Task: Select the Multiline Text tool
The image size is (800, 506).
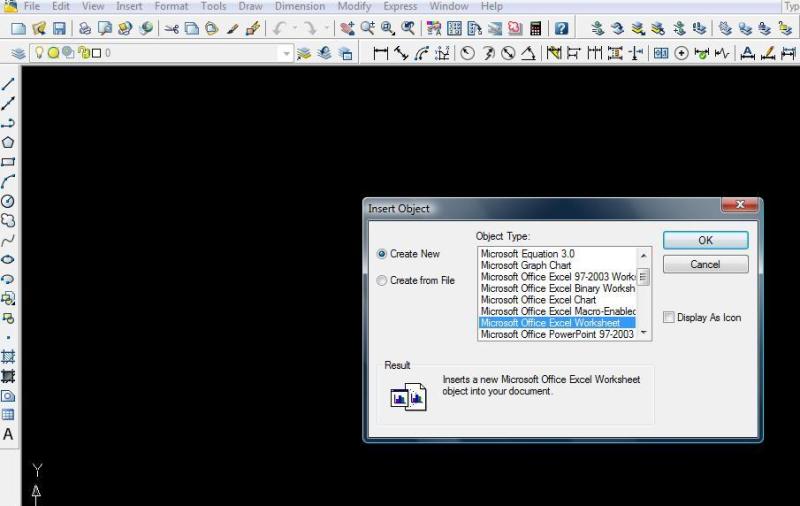Action: pos(8,434)
